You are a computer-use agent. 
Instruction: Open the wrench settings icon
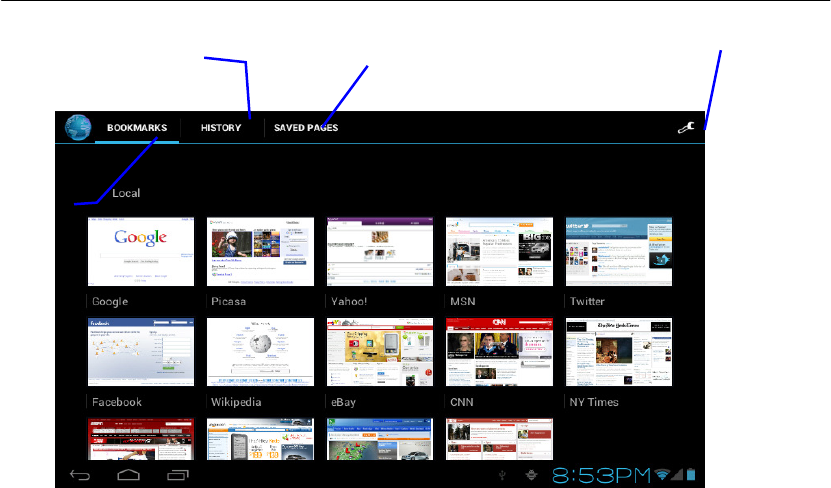(686, 128)
